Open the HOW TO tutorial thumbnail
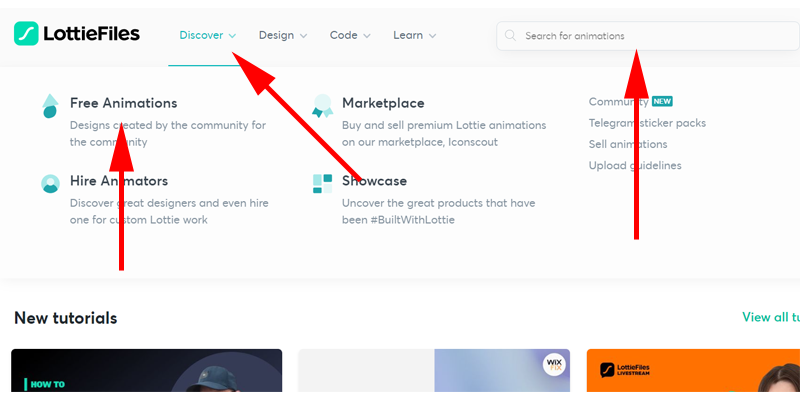800x400 pixels. coord(146,370)
